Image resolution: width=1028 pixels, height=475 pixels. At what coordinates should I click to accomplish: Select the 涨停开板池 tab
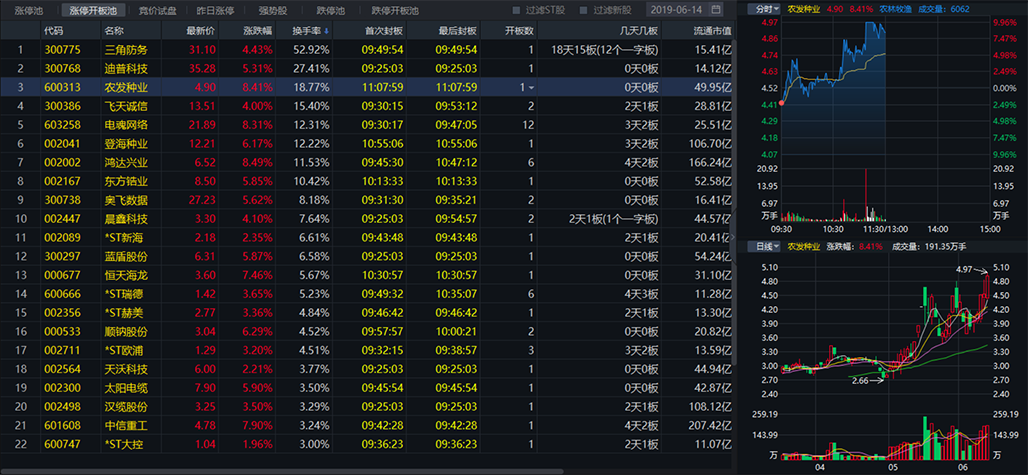pyautogui.click(x=92, y=10)
